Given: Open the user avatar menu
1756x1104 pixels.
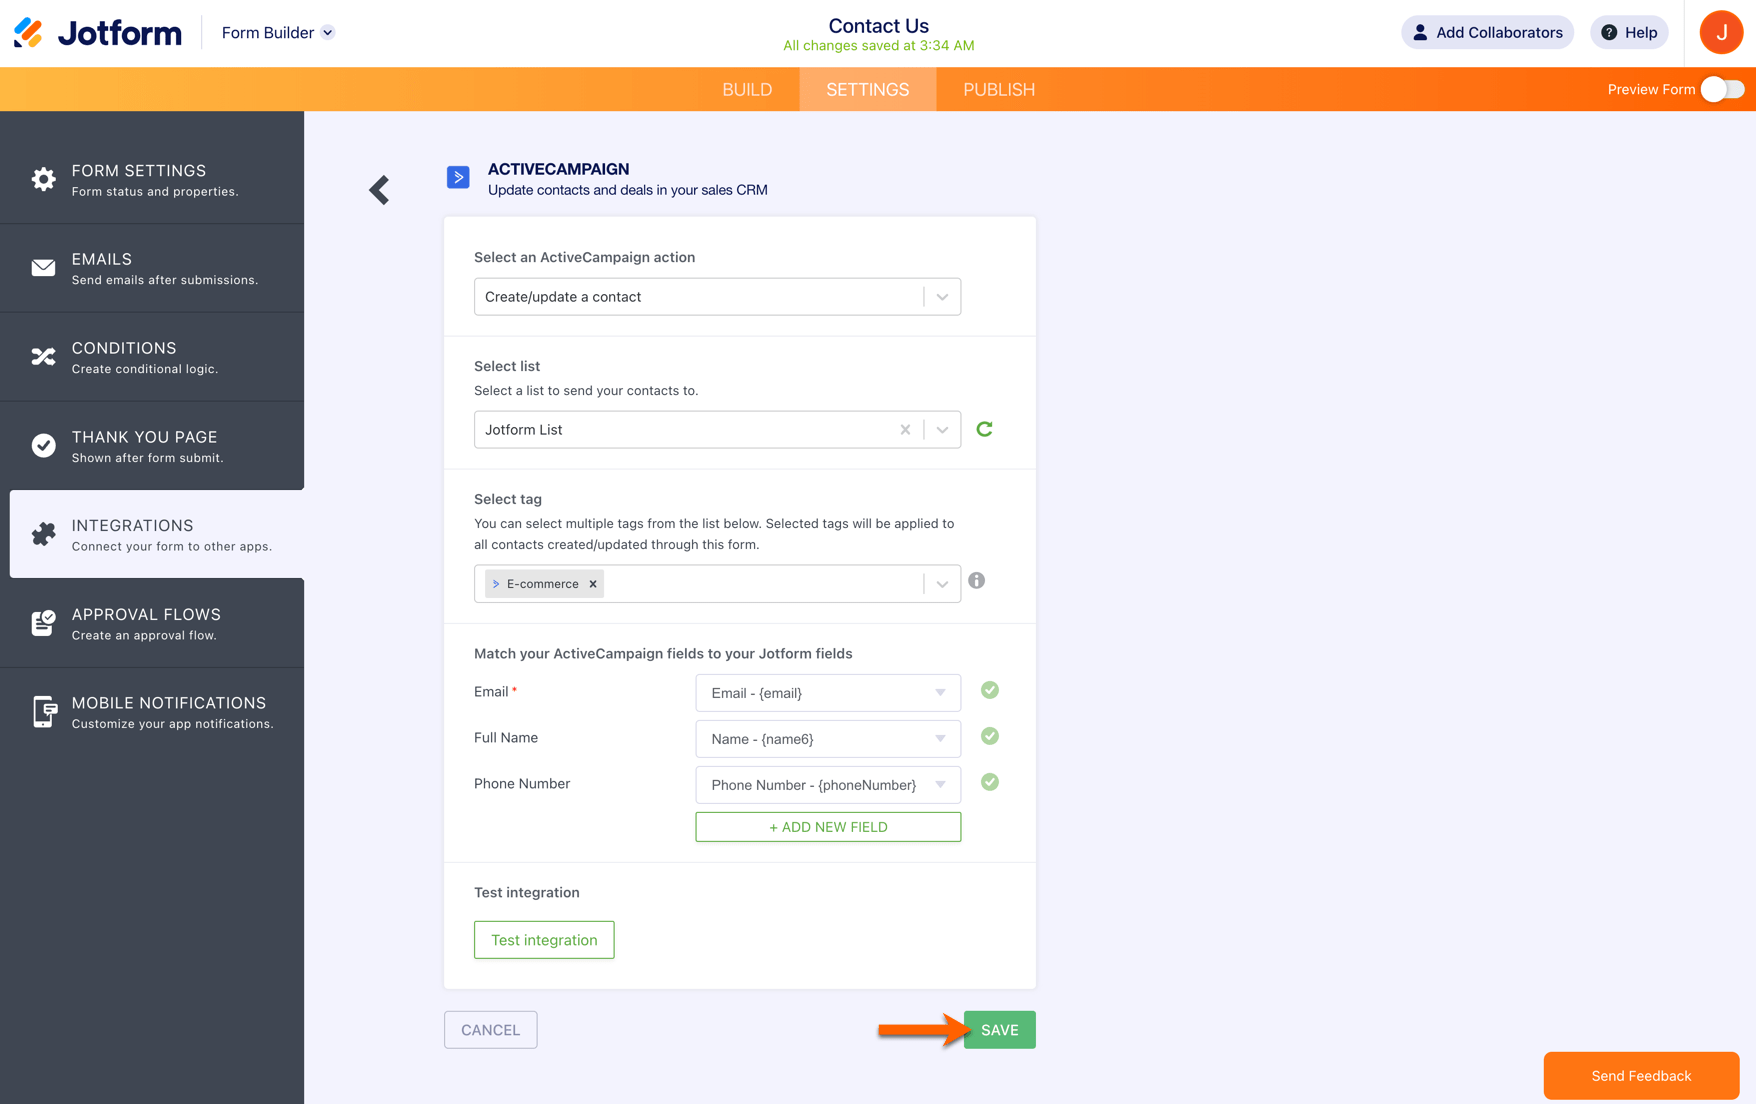Looking at the screenshot, I should pyautogui.click(x=1720, y=33).
